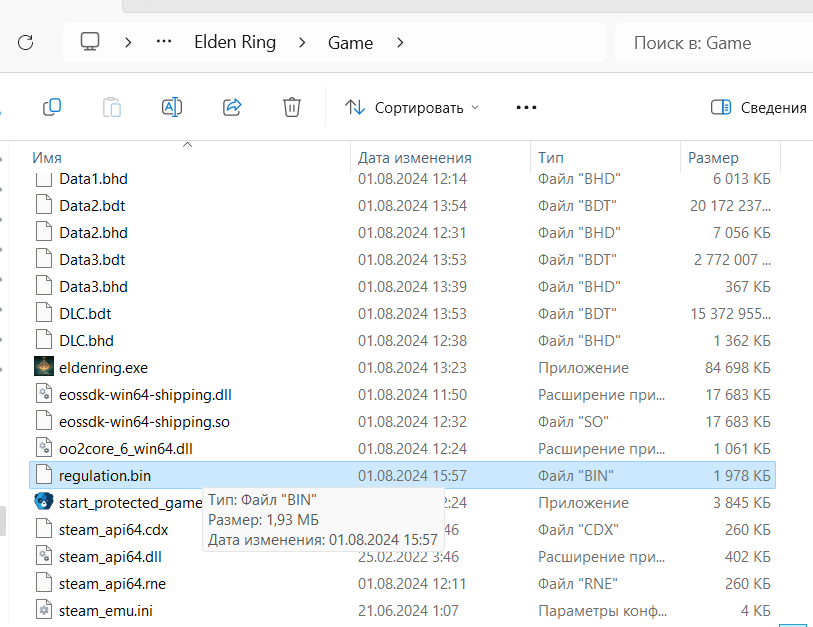Screen dimensions: 813x627
Task: Select the Data1.bhd file
Action: point(93,179)
